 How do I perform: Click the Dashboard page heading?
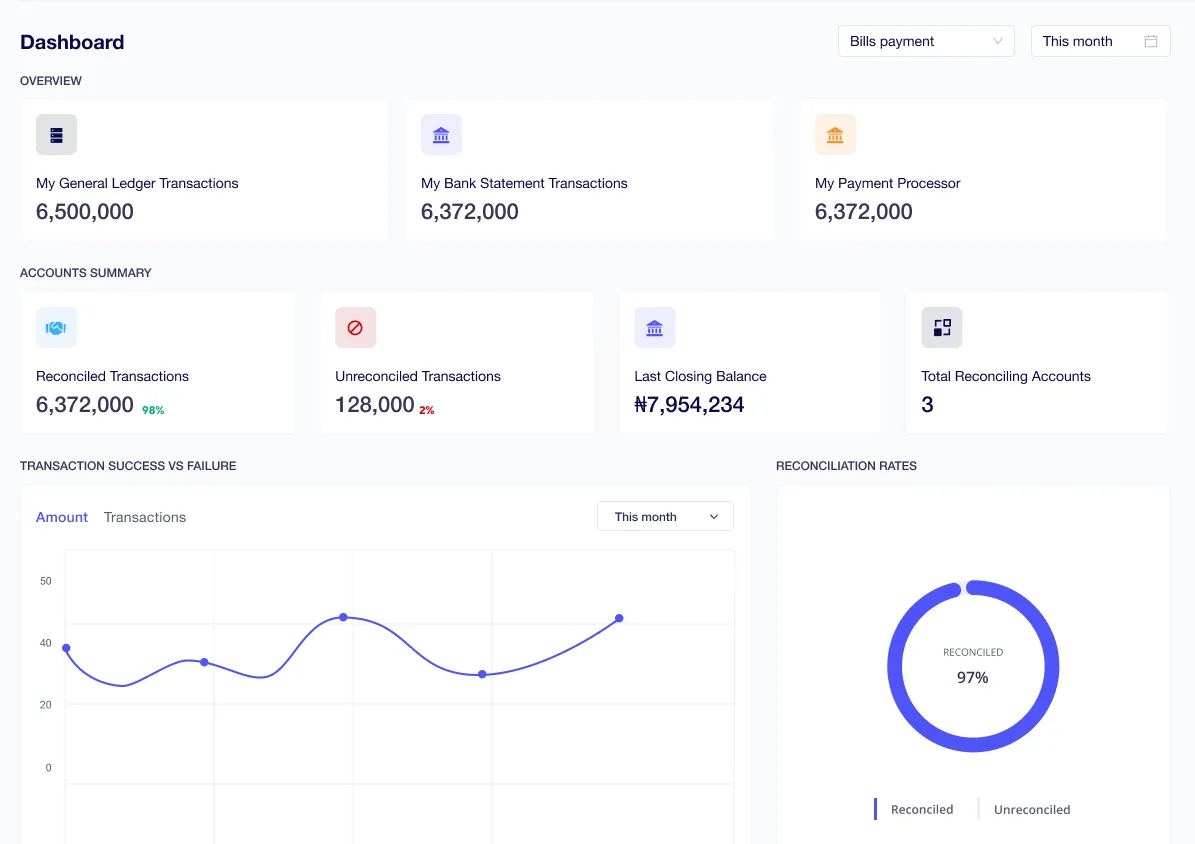(x=72, y=42)
